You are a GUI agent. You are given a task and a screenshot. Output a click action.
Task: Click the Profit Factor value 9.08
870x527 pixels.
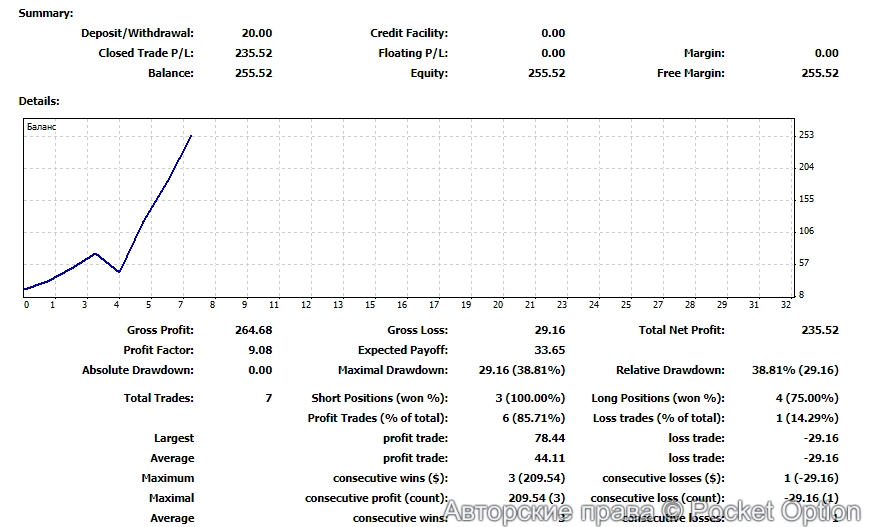(259, 350)
